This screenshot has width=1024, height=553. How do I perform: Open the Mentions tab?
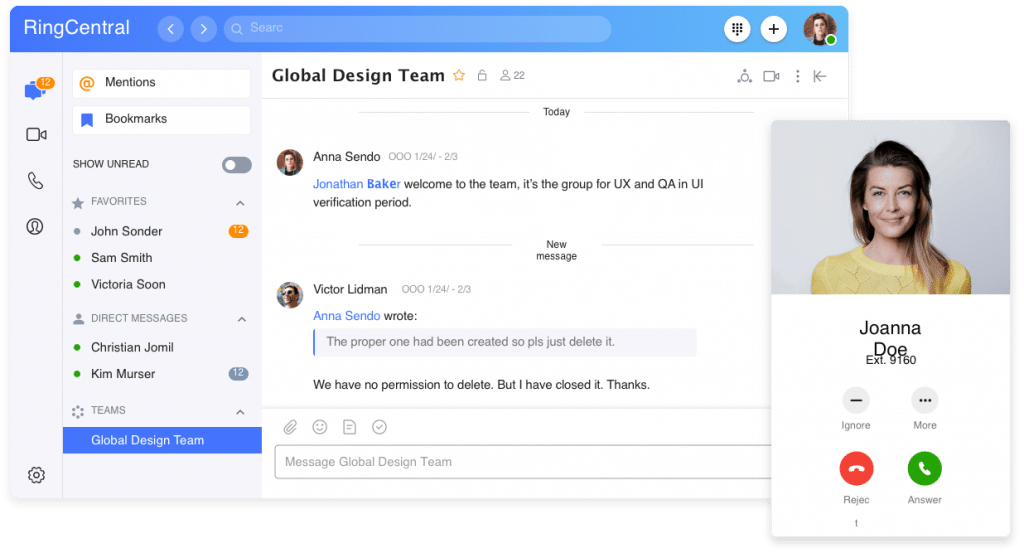[x=161, y=83]
